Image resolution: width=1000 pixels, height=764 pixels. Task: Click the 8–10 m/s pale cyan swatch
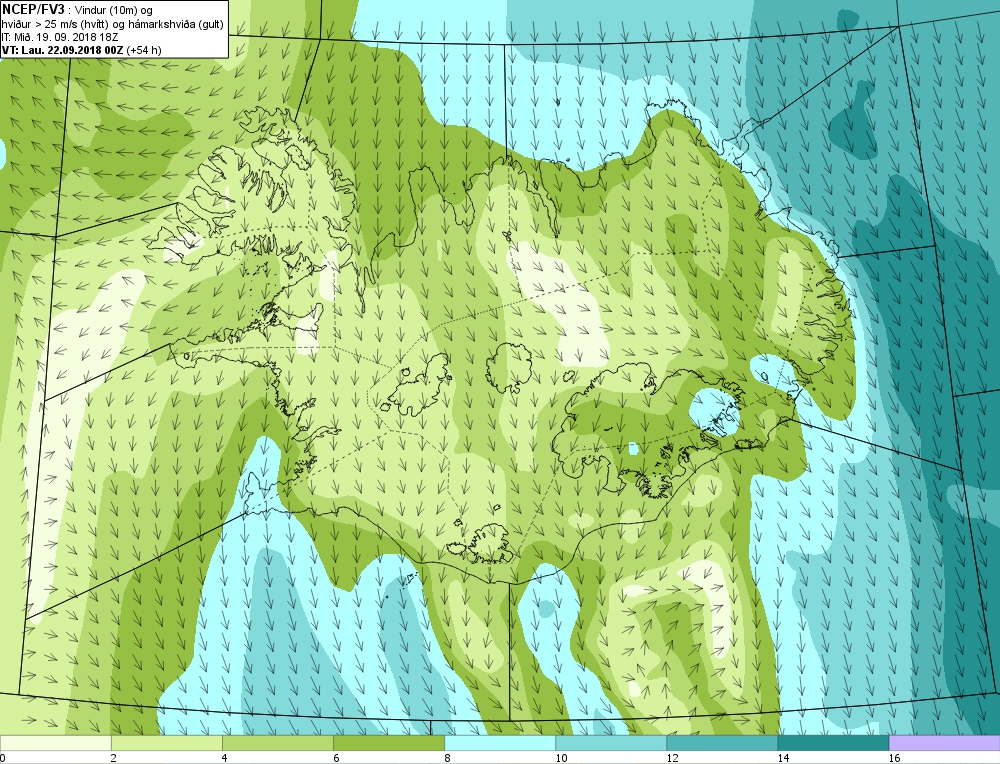(499, 743)
